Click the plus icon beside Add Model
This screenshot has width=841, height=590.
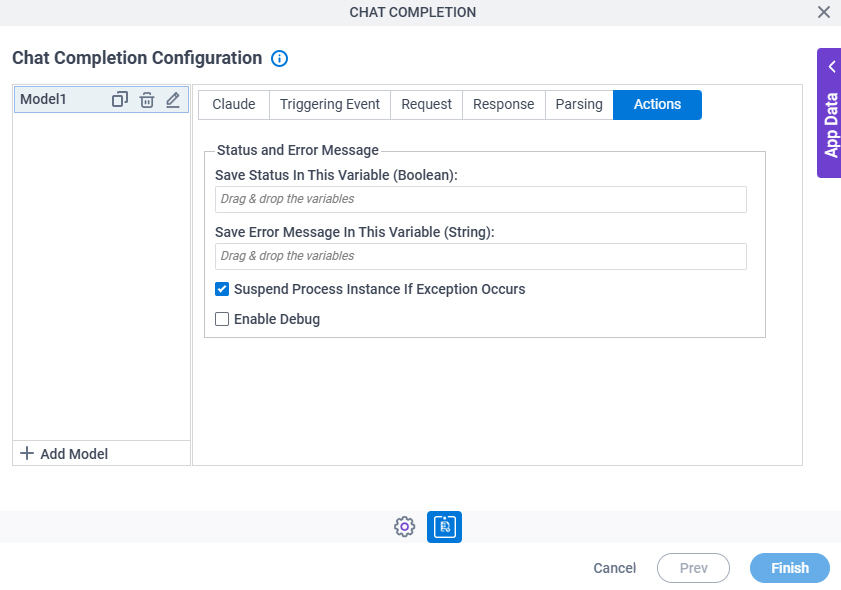click(27, 453)
